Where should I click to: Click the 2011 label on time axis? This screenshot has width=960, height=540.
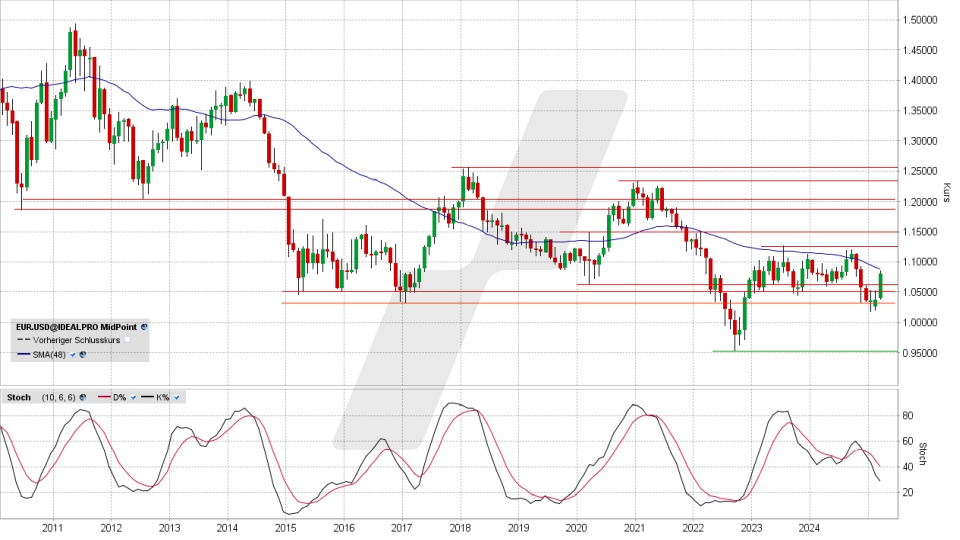click(x=52, y=528)
